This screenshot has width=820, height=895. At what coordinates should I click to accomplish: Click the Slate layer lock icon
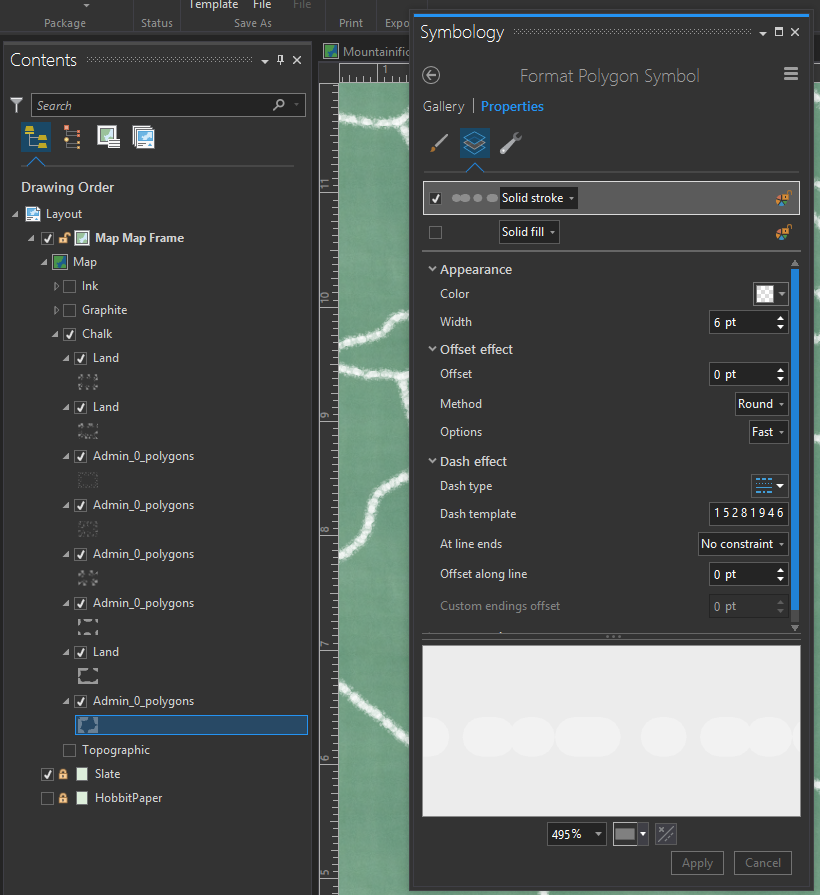coord(63,774)
